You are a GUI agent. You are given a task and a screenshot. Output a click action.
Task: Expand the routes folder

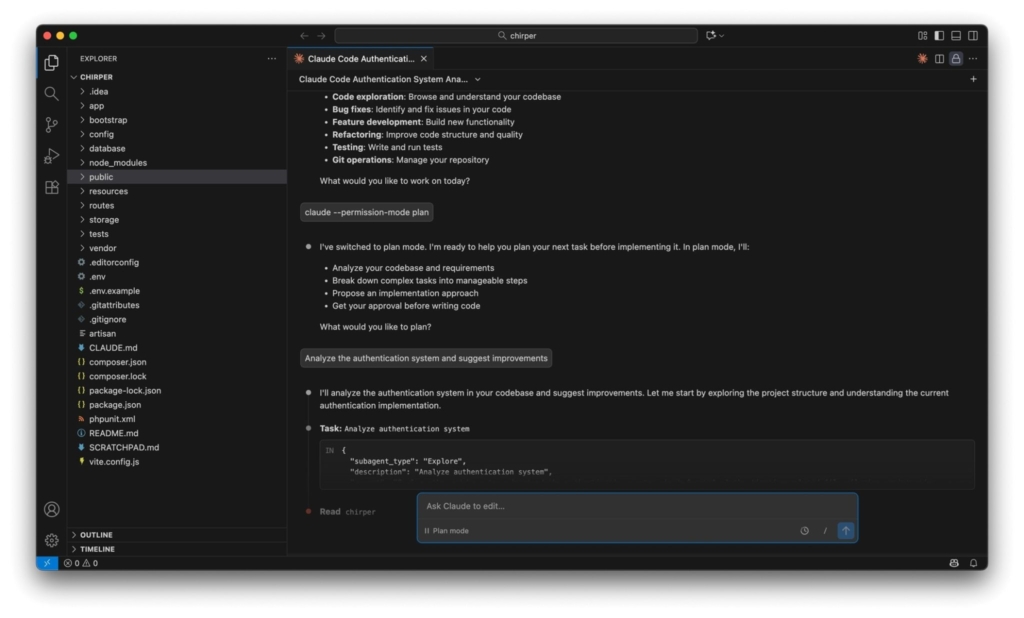(177, 205)
